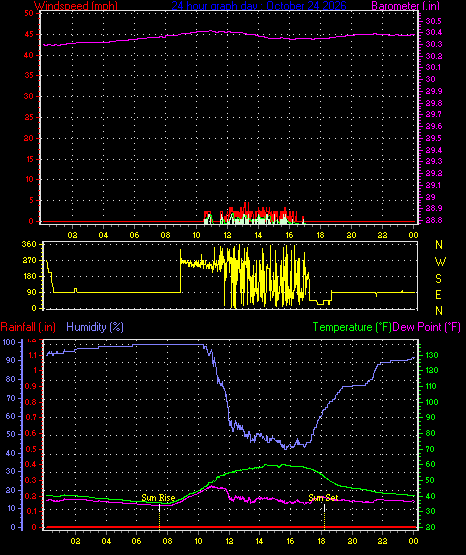The width and height of the screenshot is (466, 555).
Task: Click the "Dew Point (°F)" legend label
Action: coord(427,327)
